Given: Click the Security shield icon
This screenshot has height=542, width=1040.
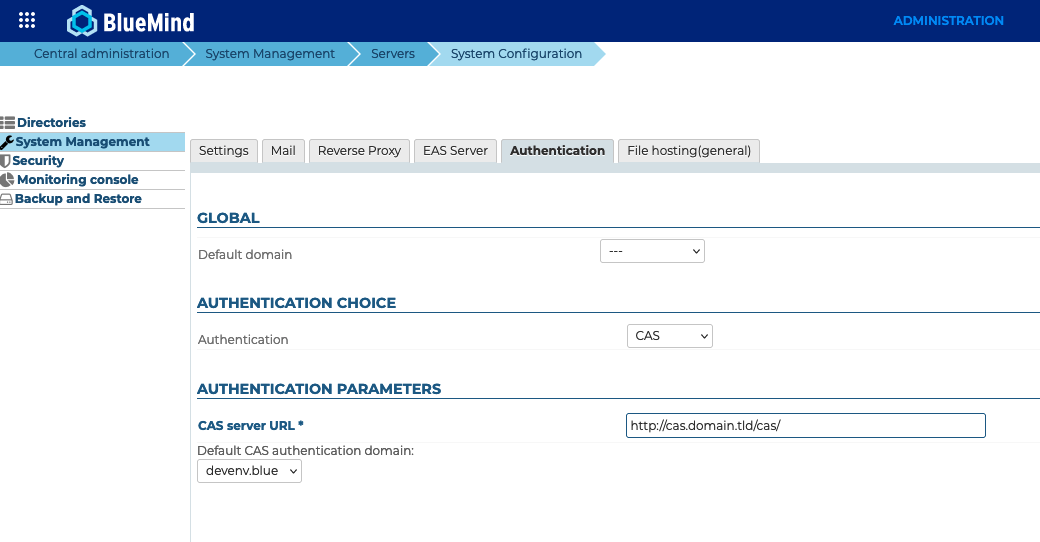Looking at the screenshot, I should (x=6, y=161).
